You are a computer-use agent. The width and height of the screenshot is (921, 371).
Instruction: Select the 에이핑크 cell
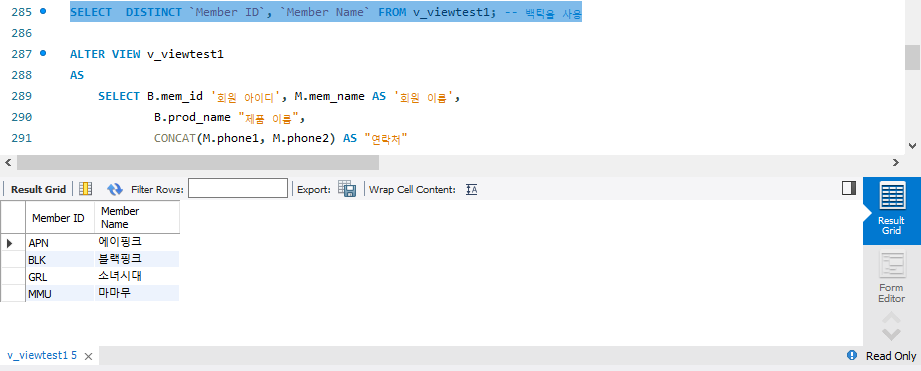click(137, 242)
